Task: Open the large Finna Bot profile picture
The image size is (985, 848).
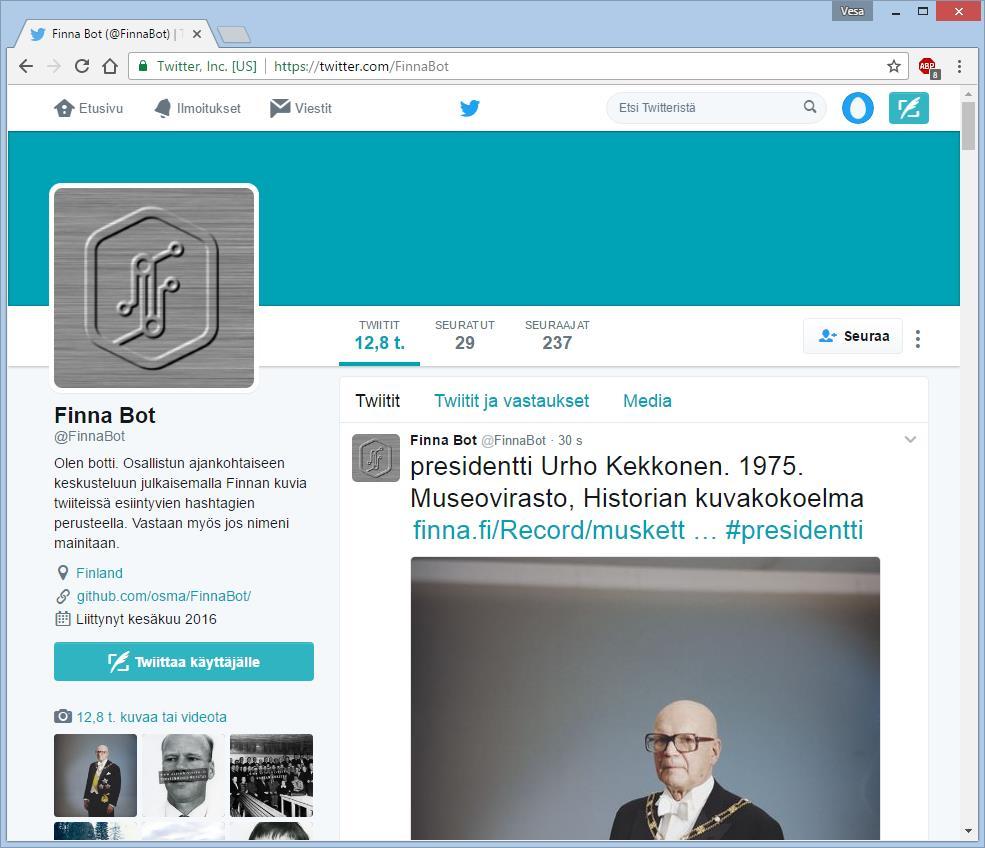Action: tap(154, 288)
